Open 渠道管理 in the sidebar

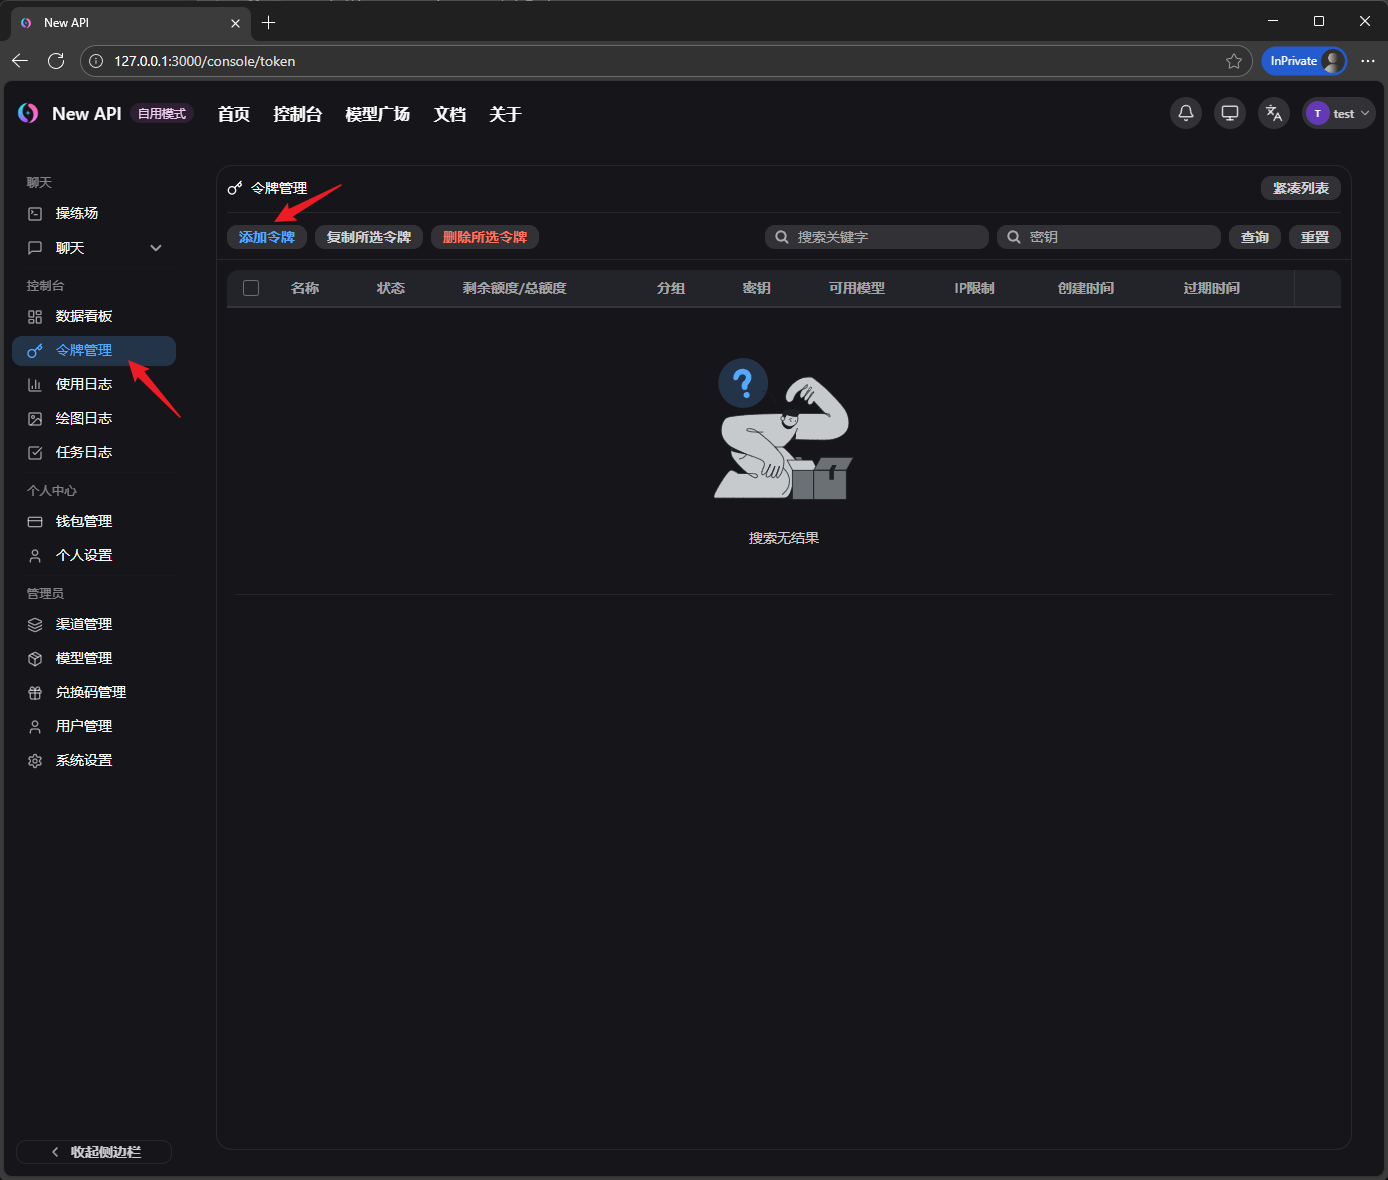[84, 624]
